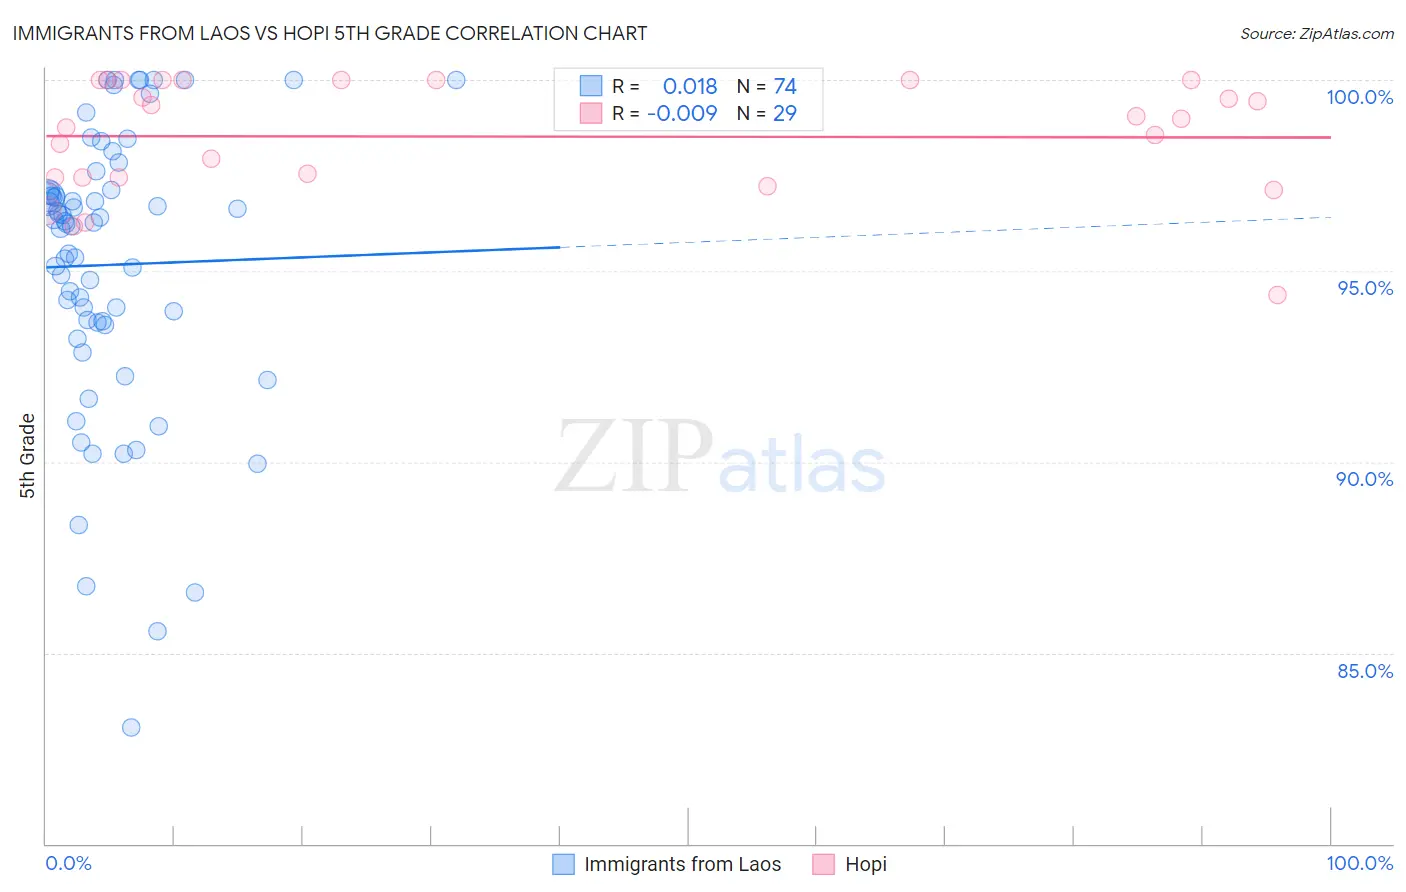
Task: Click the solid blue regression line
Action: (x=302, y=256)
